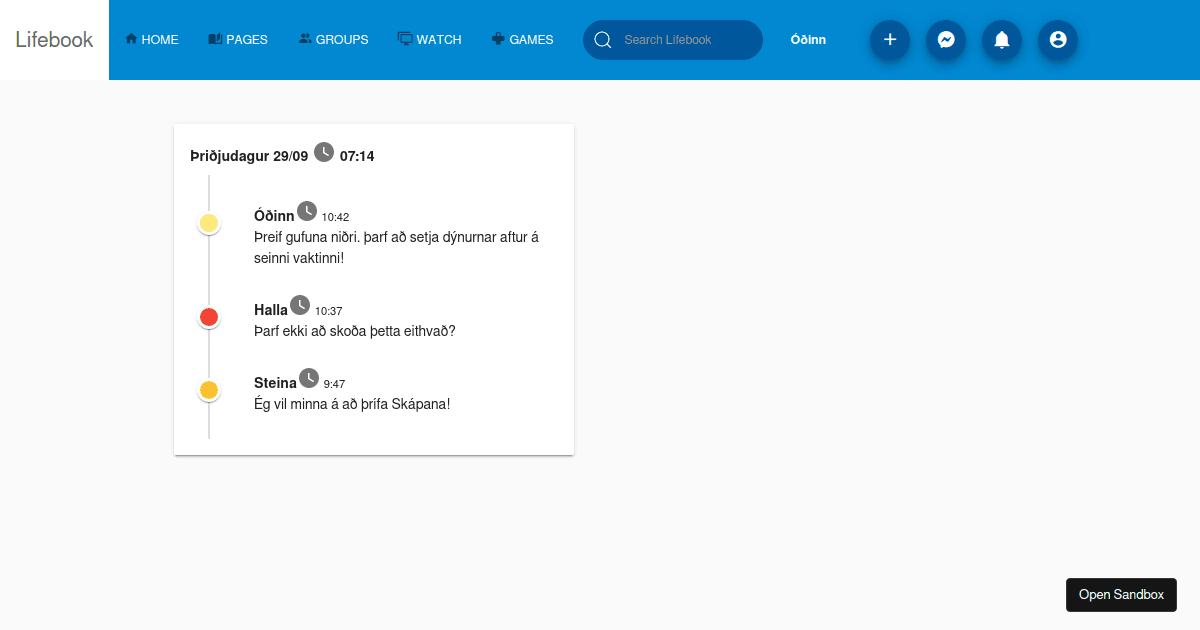Click the Home icon in navigation bar

coord(131,39)
